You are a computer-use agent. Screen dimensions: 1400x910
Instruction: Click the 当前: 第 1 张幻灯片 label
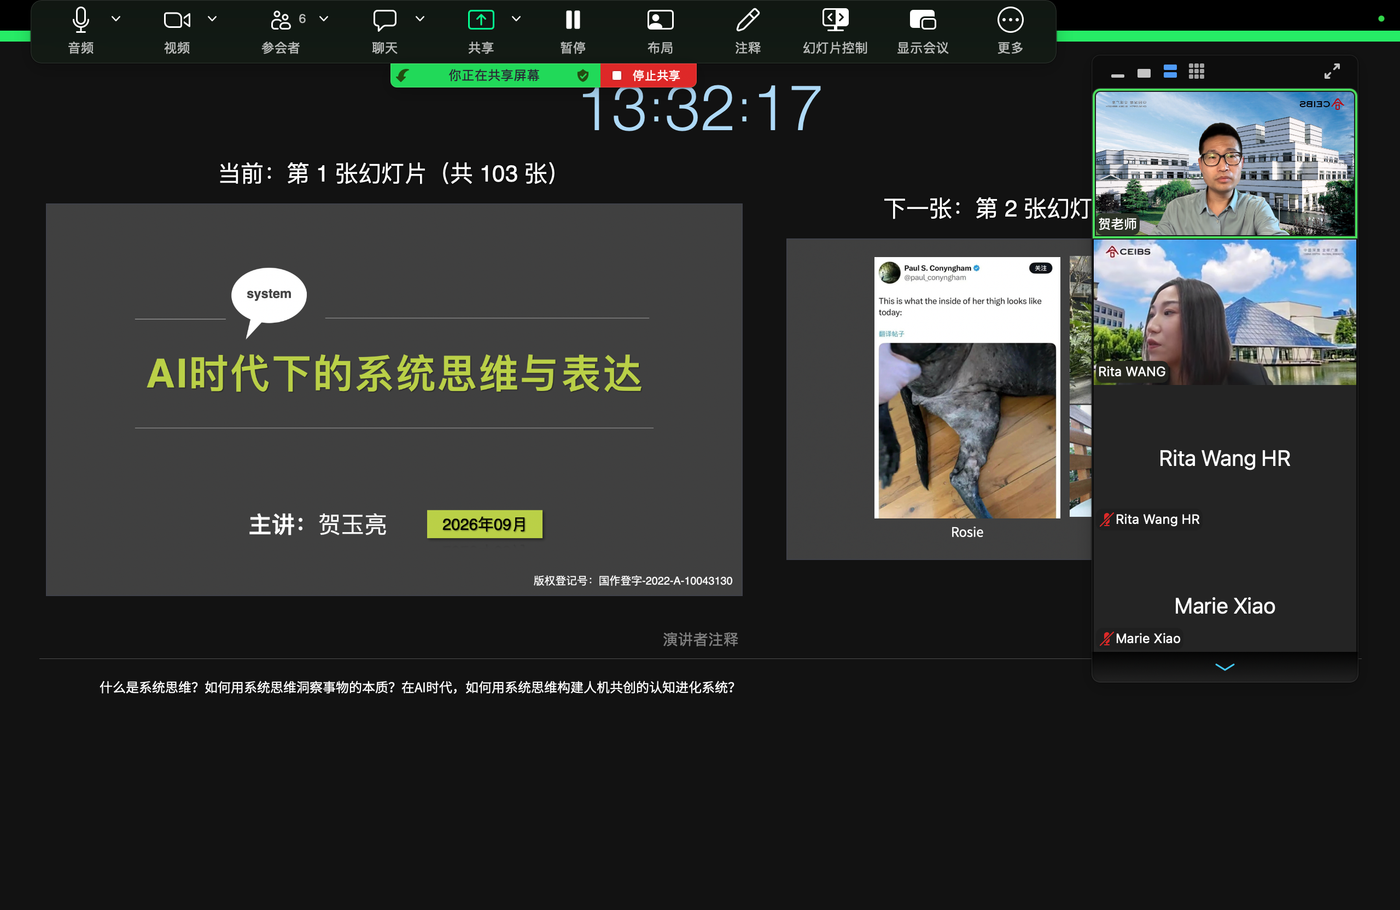click(x=387, y=174)
